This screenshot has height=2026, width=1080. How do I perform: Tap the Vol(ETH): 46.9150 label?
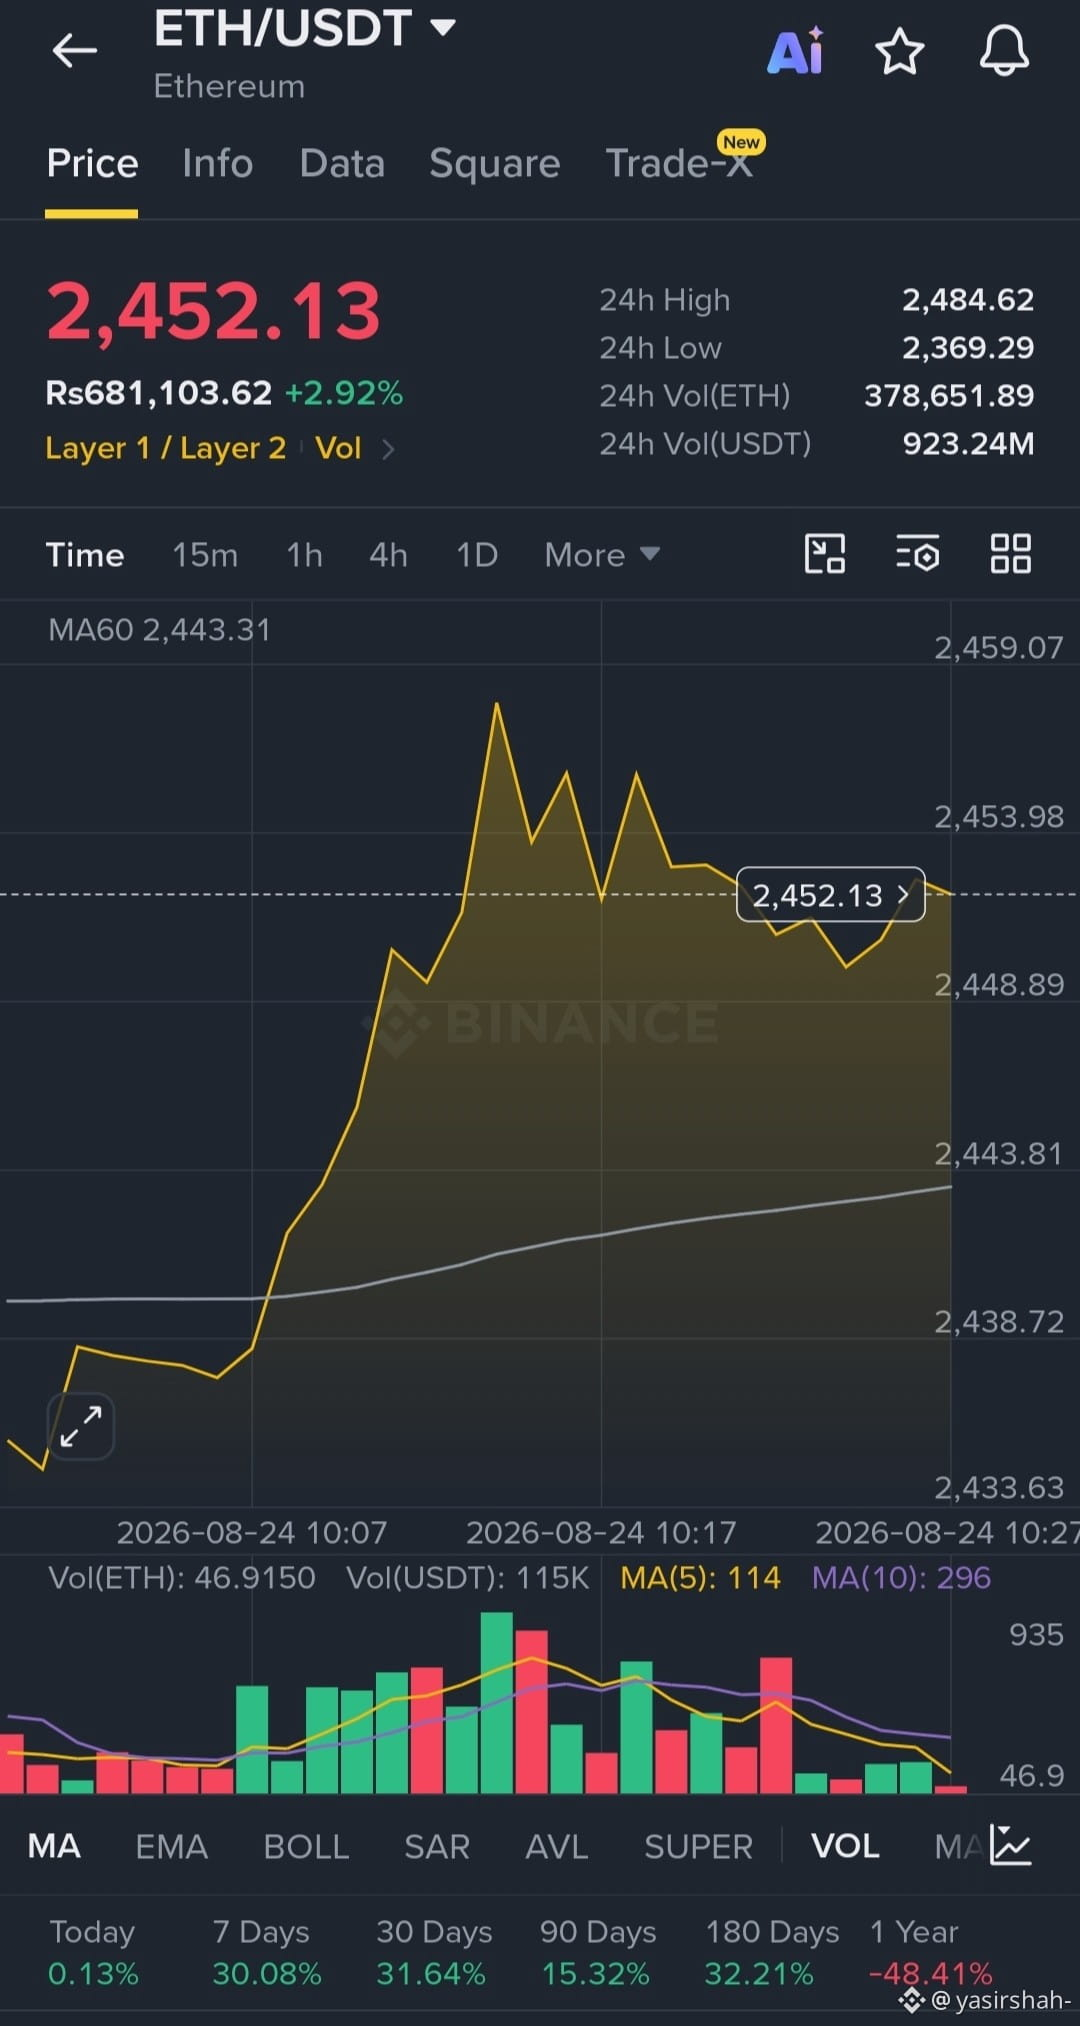click(x=181, y=1578)
